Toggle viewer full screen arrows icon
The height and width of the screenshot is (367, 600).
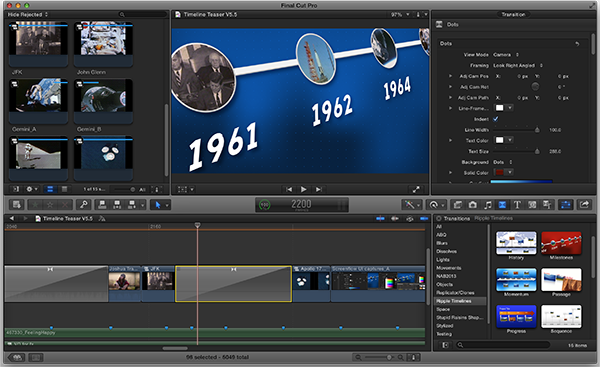[416, 189]
